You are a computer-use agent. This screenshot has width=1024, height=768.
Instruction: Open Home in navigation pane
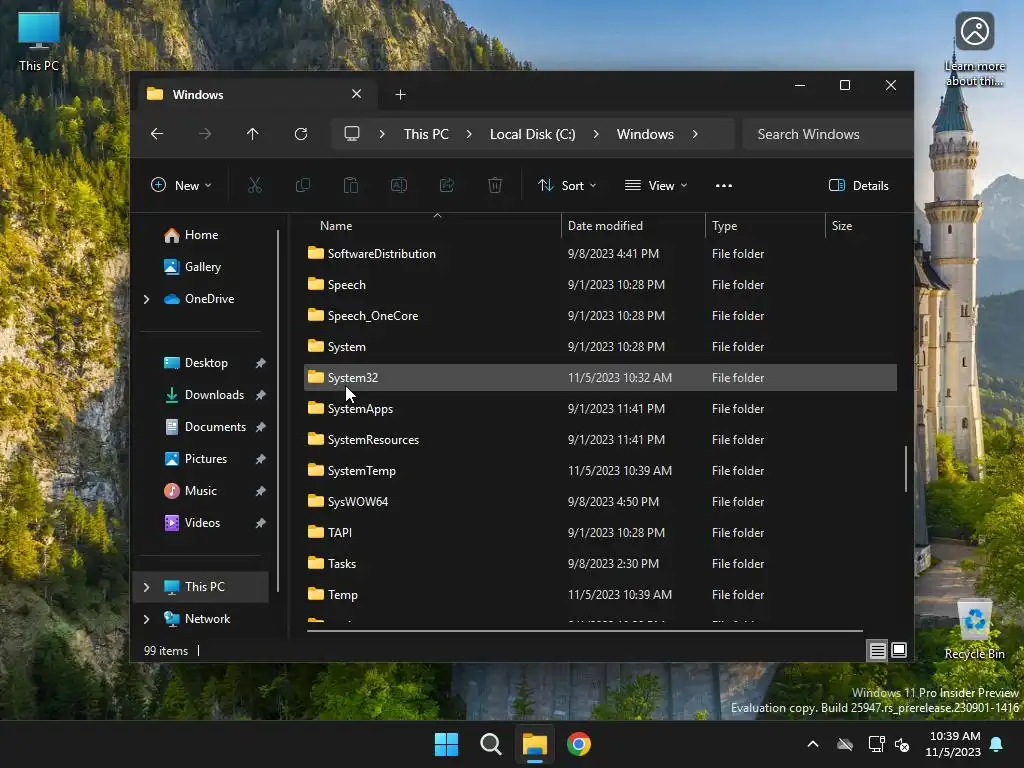202,235
